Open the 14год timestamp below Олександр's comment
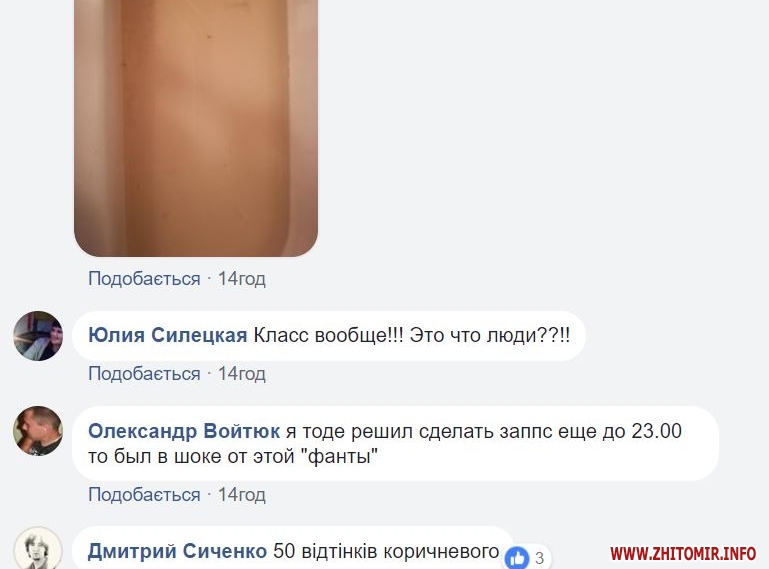This screenshot has height=569, width=769. 242,495
